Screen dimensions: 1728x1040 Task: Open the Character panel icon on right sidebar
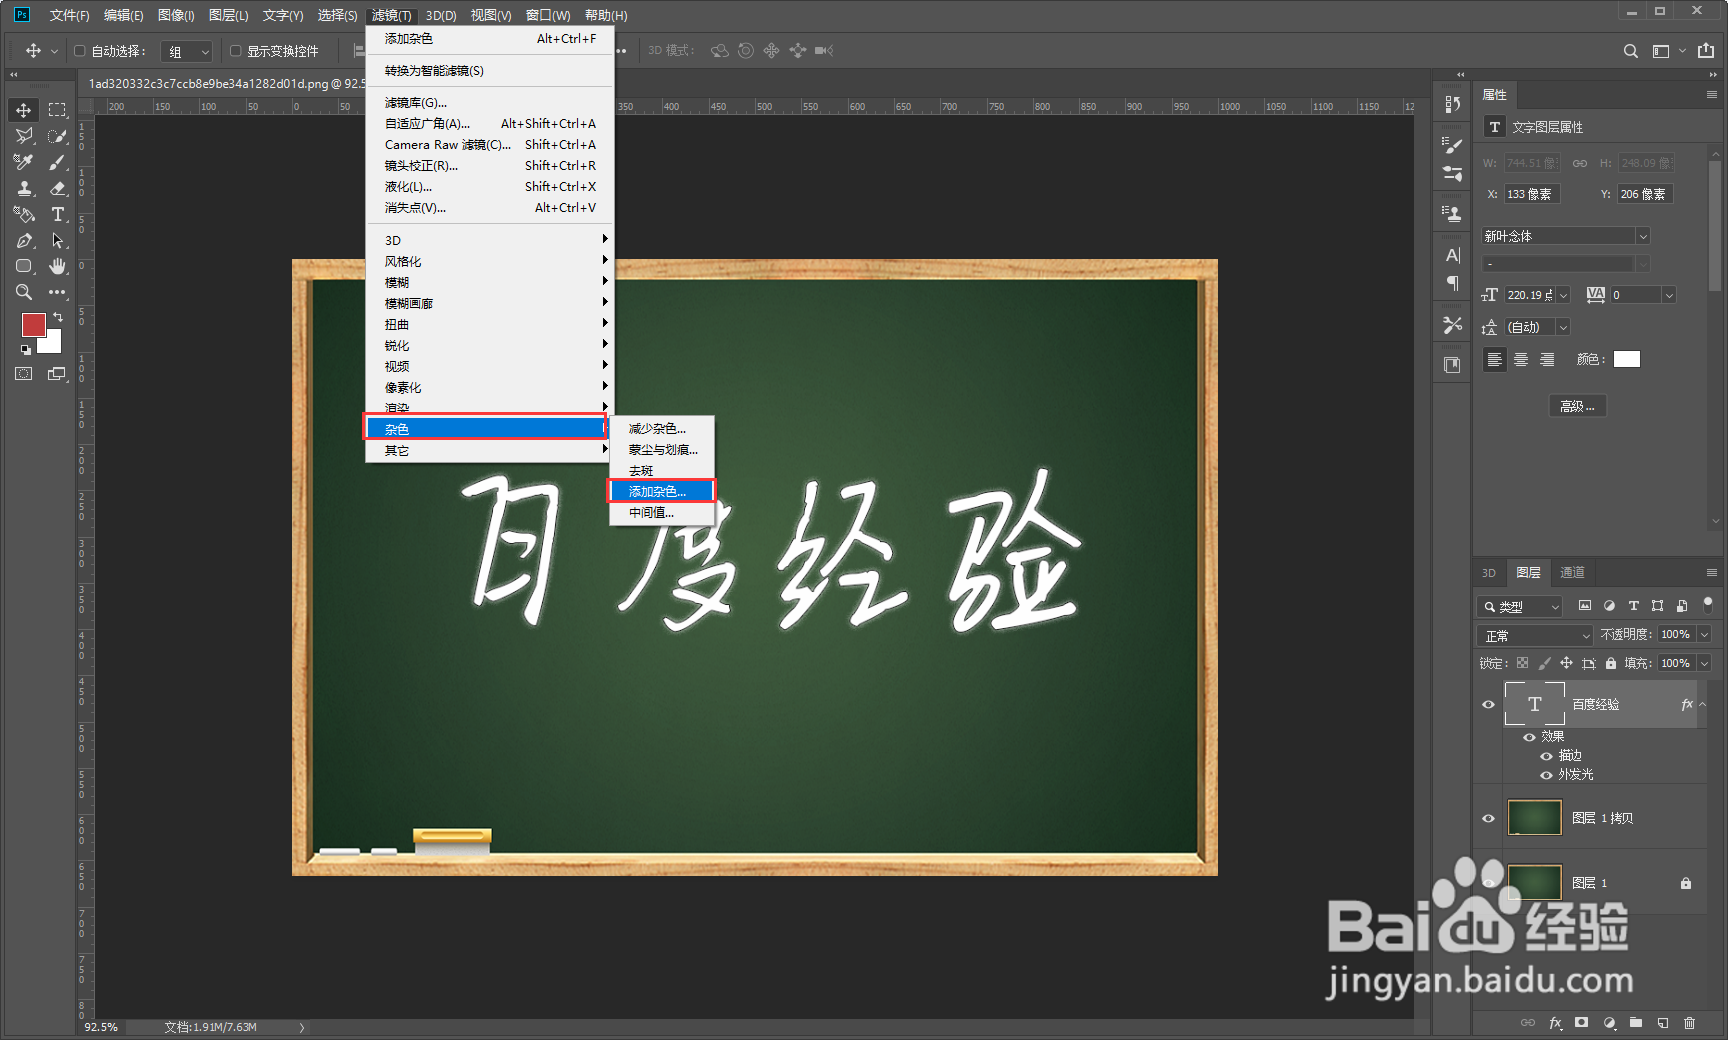coord(1452,255)
